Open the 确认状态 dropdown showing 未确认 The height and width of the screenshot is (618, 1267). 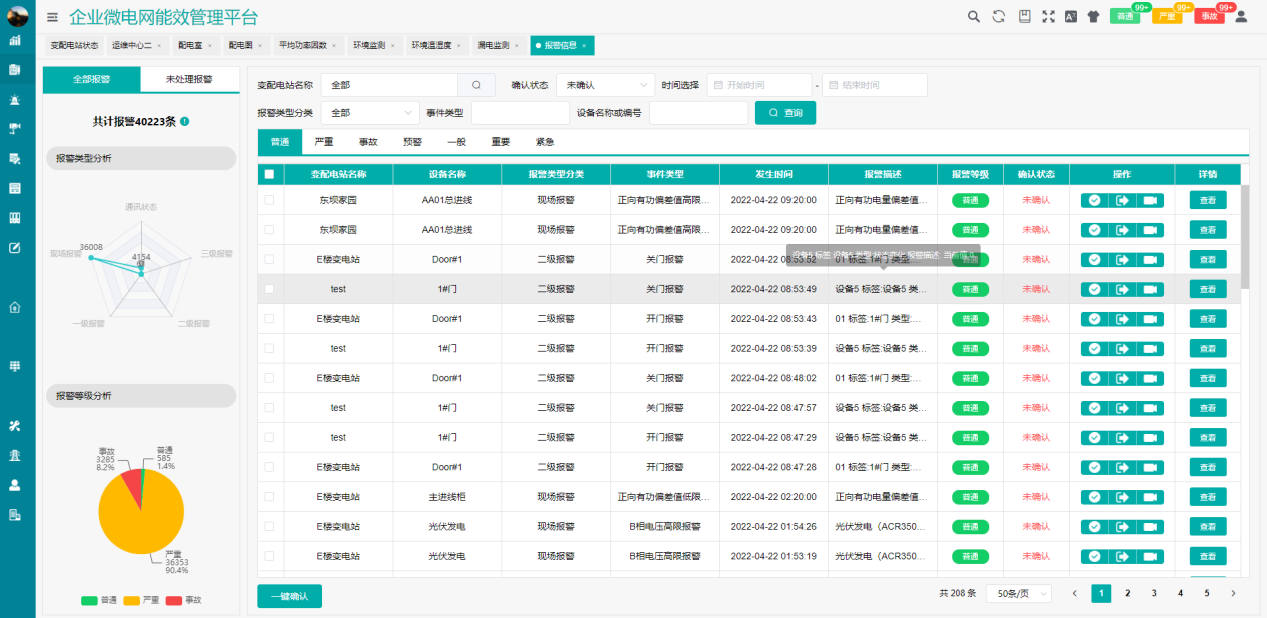click(x=605, y=85)
